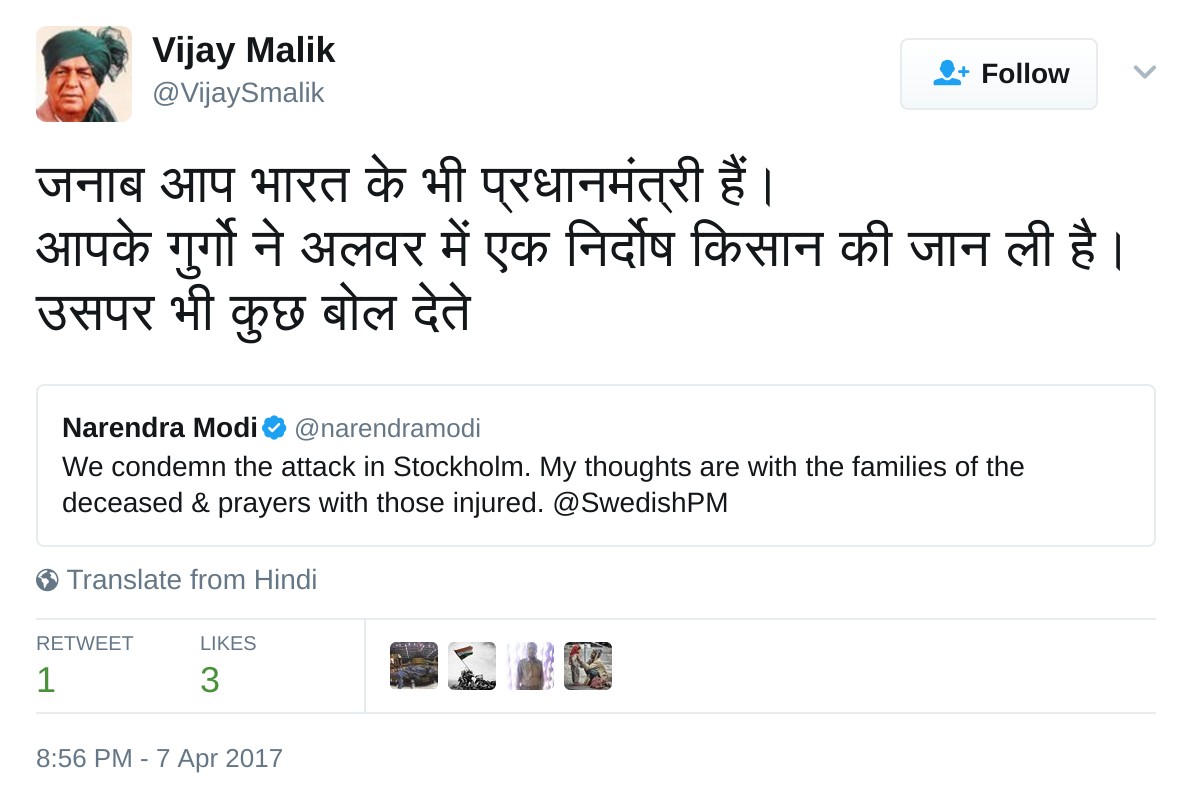Click the add-person icon on the Follow button
Image resolution: width=1202 pixels, height=807 pixels.
(950, 74)
